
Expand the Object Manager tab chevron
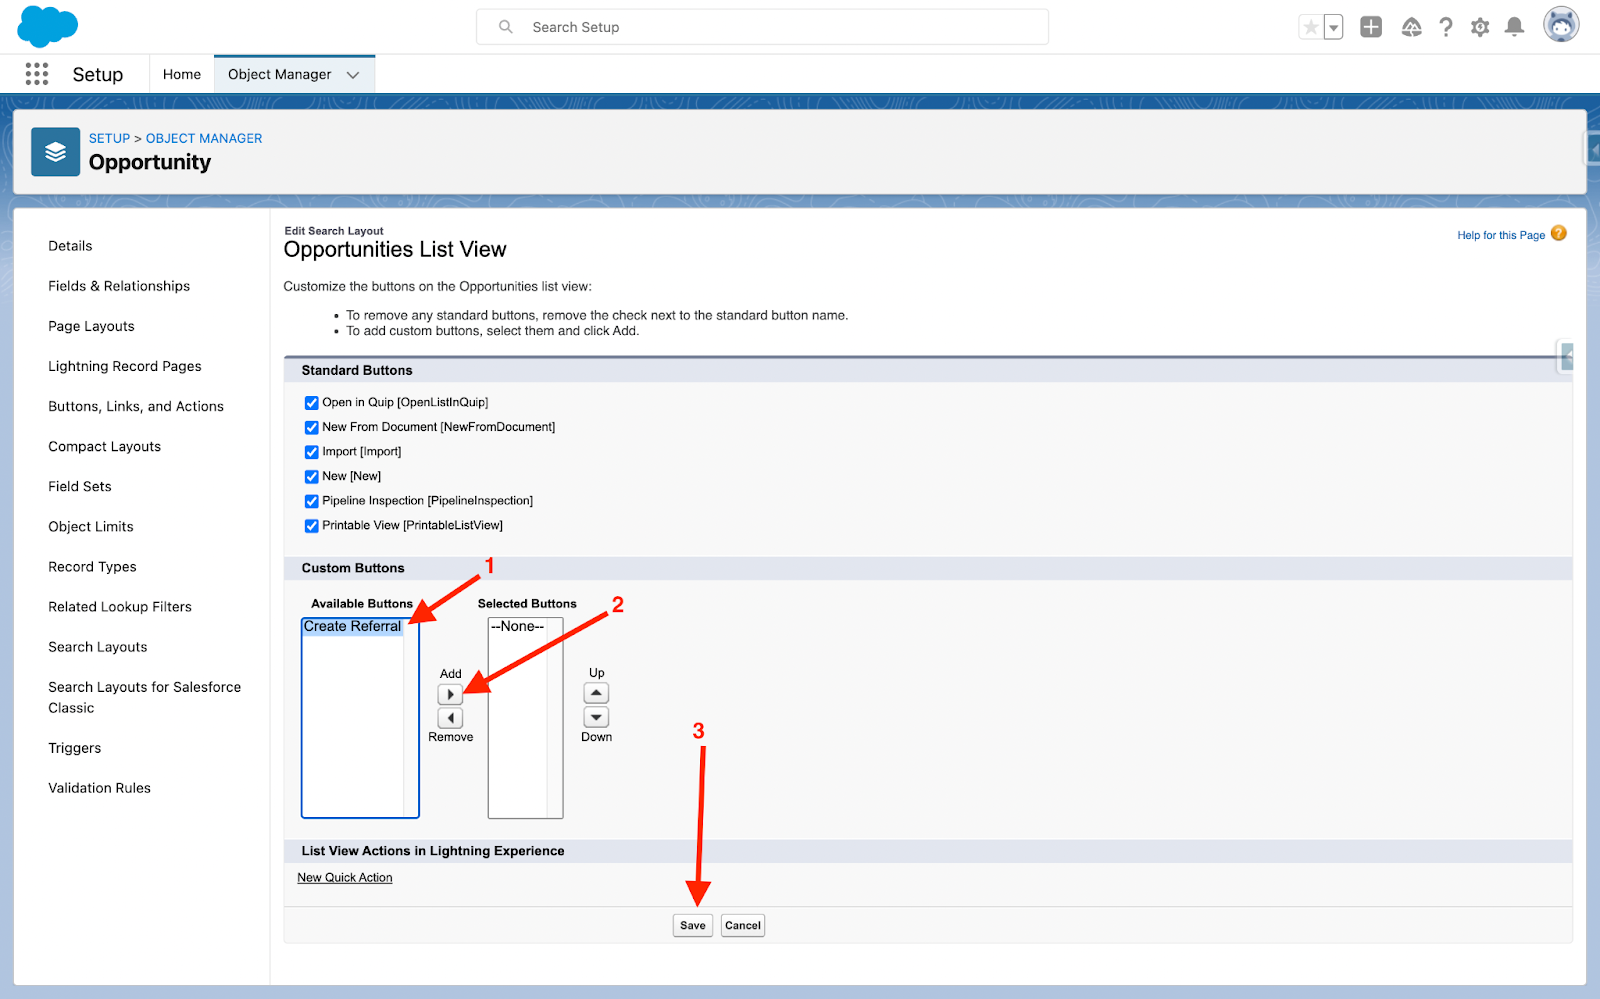point(353,75)
